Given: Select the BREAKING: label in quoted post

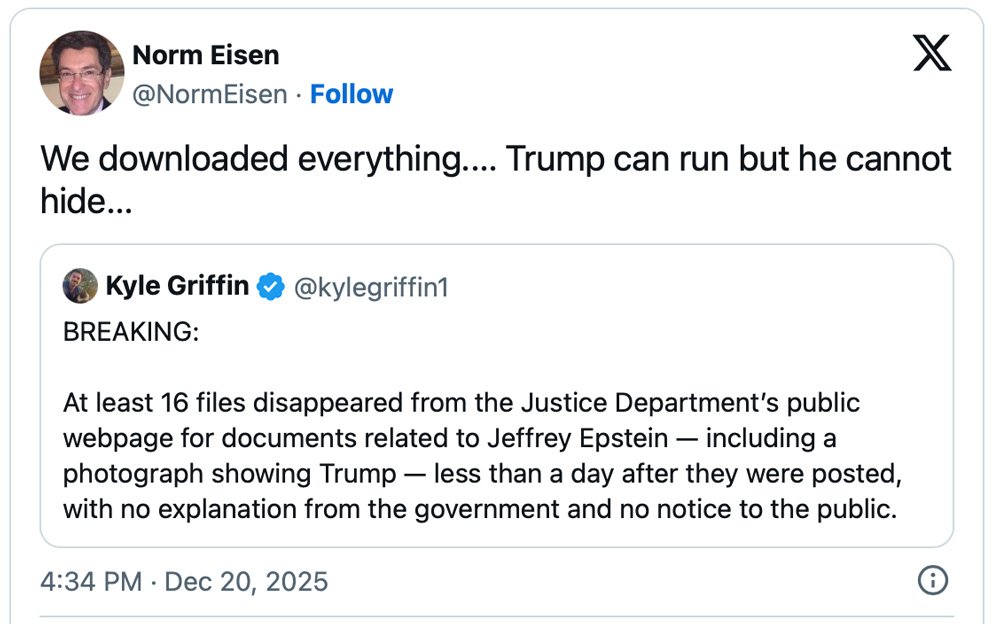Looking at the screenshot, I should click(x=131, y=332).
